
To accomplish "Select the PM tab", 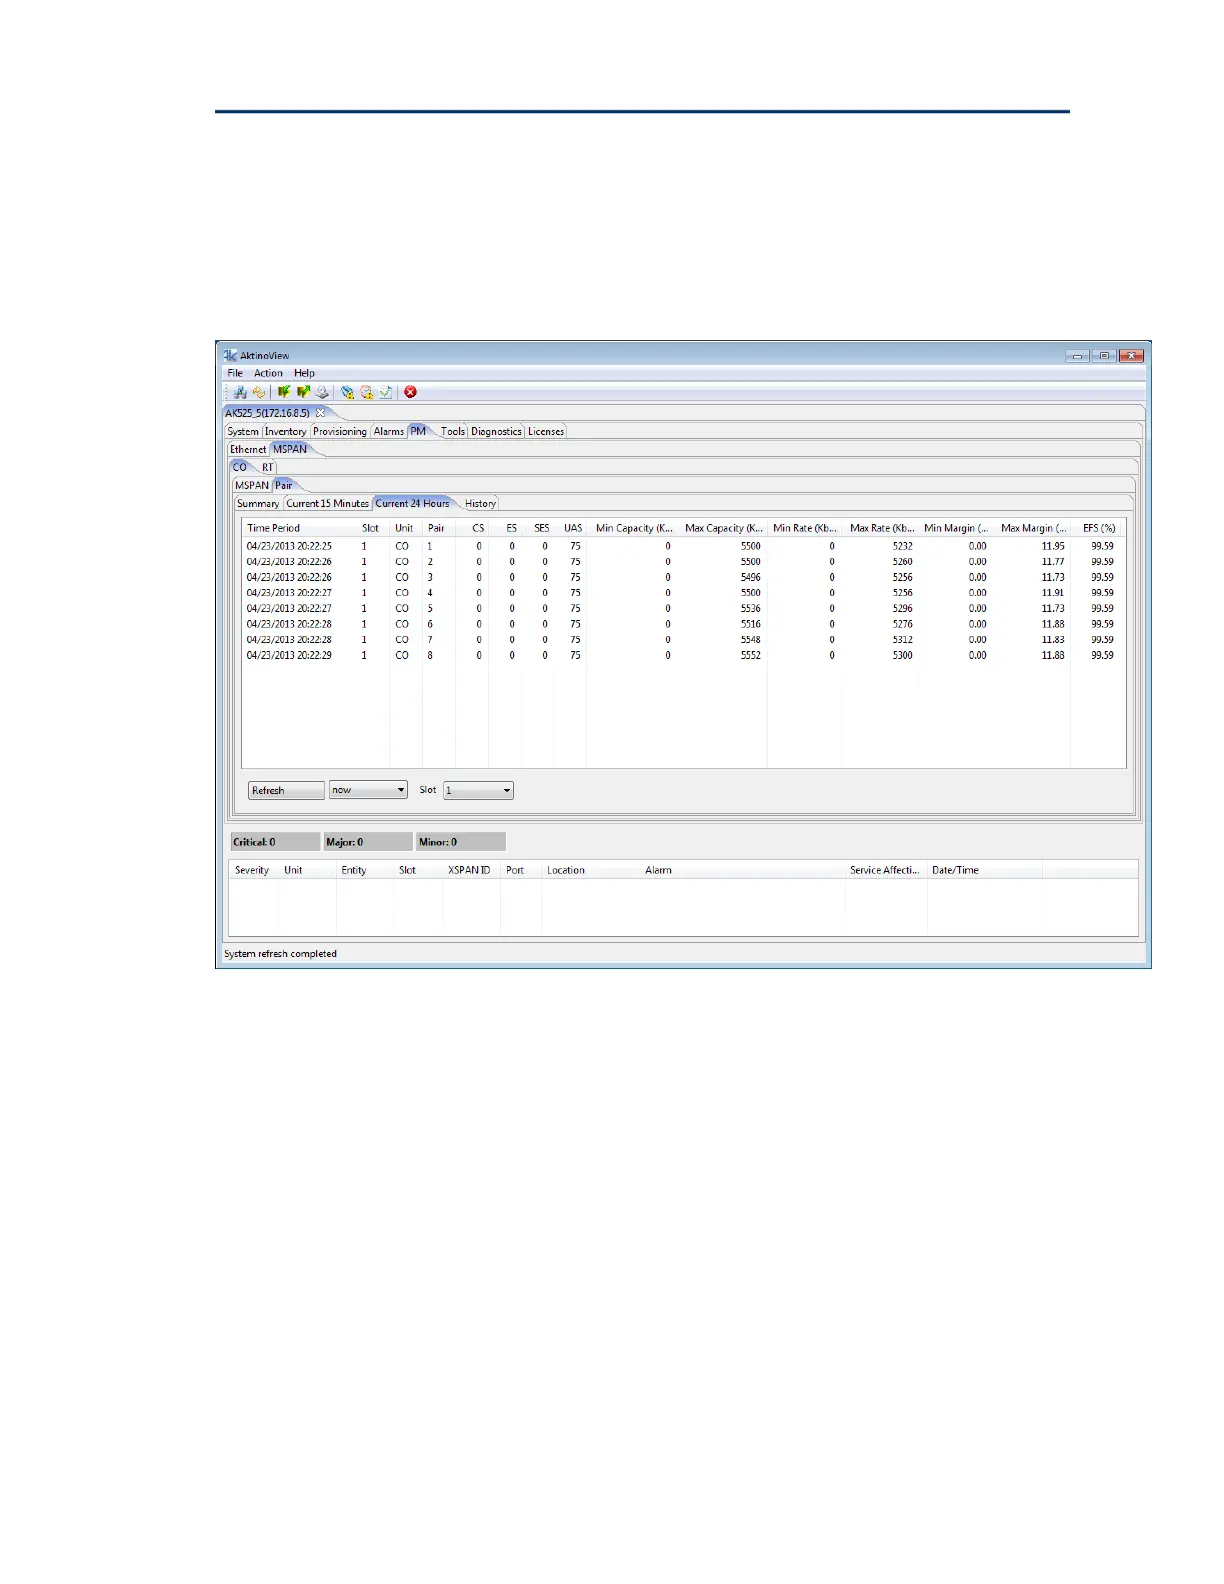I will tap(418, 431).
